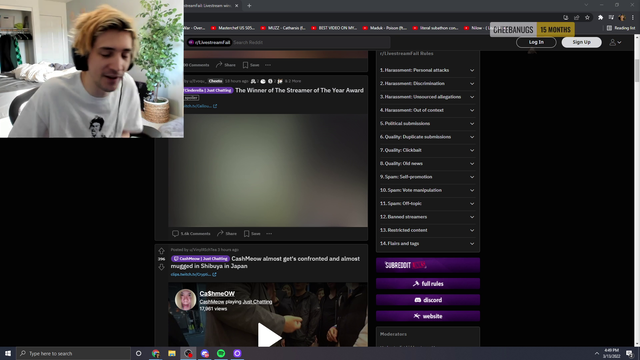Click the taskbar search box
The width and height of the screenshot is (640, 360).
coord(73,353)
